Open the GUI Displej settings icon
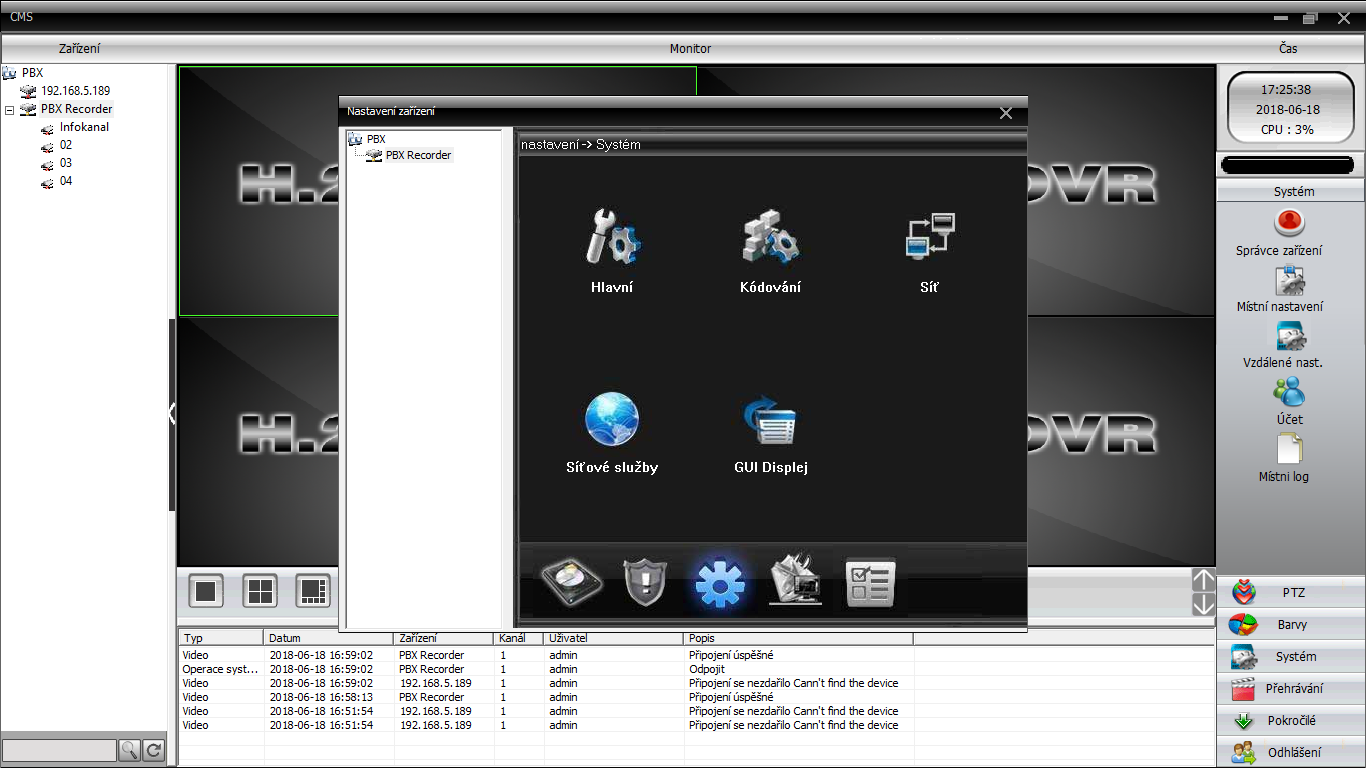The image size is (1366, 768). point(770,422)
